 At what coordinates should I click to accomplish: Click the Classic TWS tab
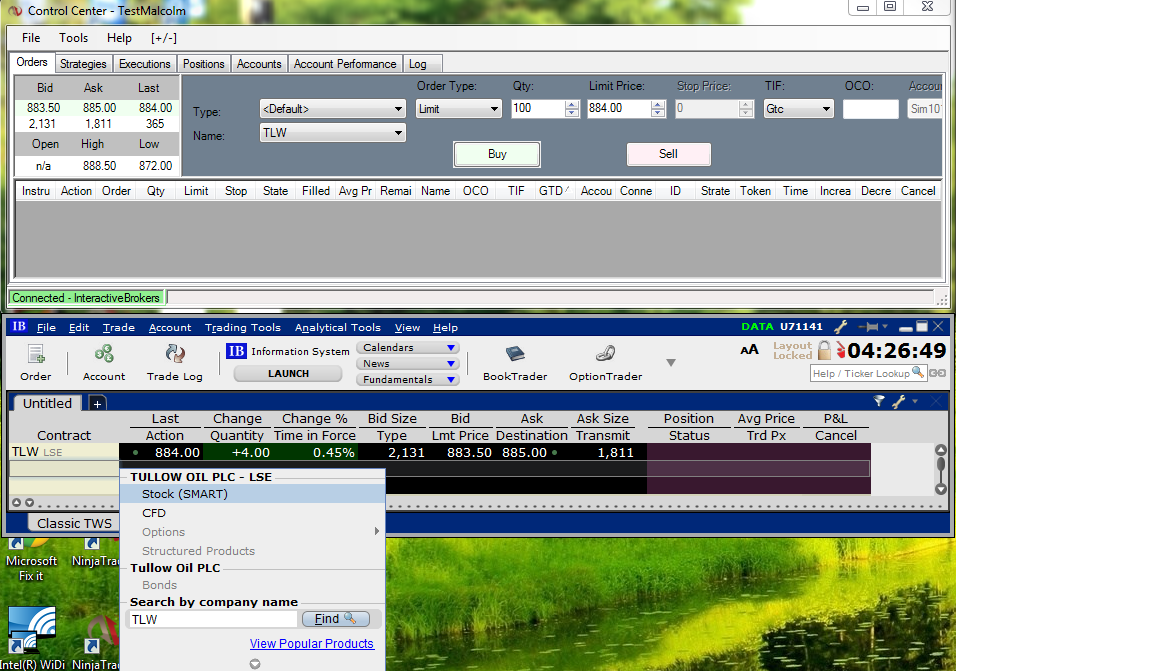point(73,523)
